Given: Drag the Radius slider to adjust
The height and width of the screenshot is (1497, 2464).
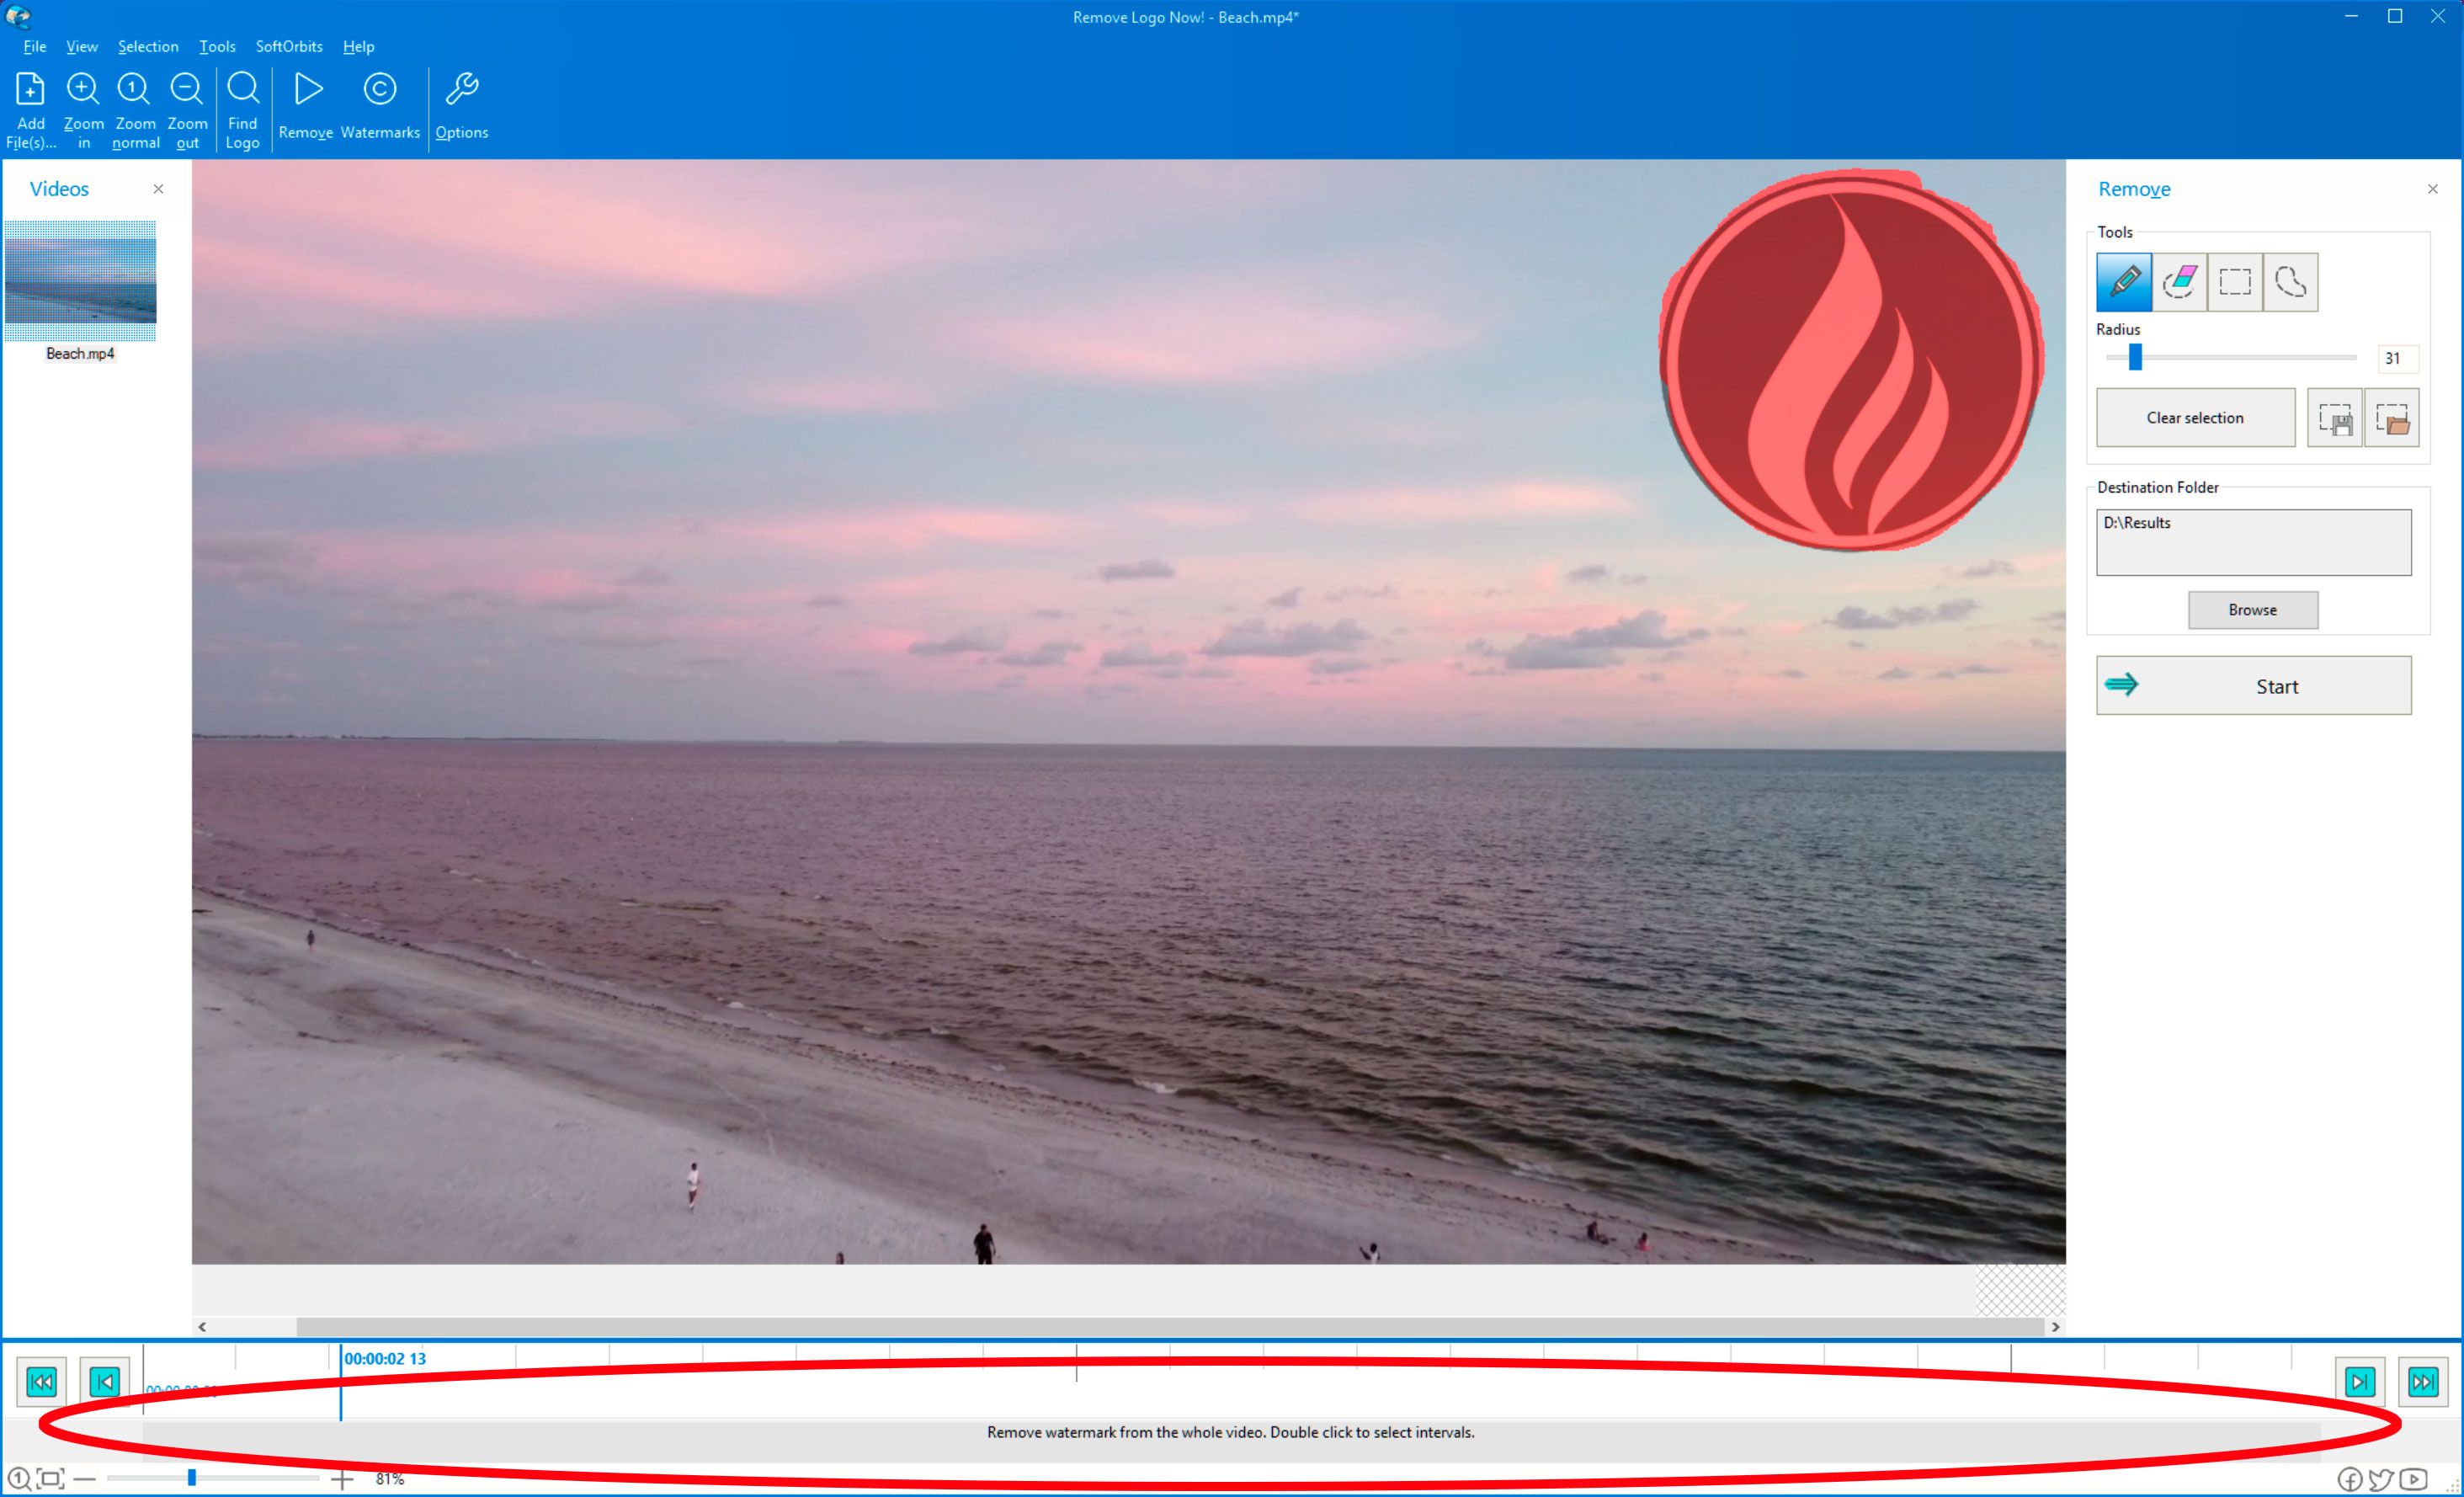Looking at the screenshot, I should pos(2135,358).
